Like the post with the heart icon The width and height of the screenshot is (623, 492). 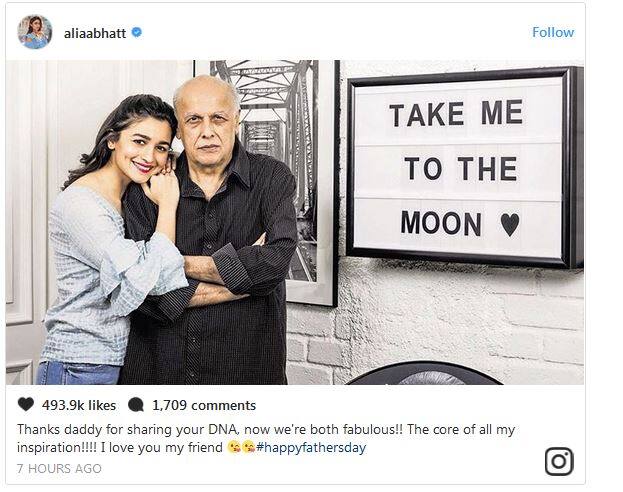point(26,405)
